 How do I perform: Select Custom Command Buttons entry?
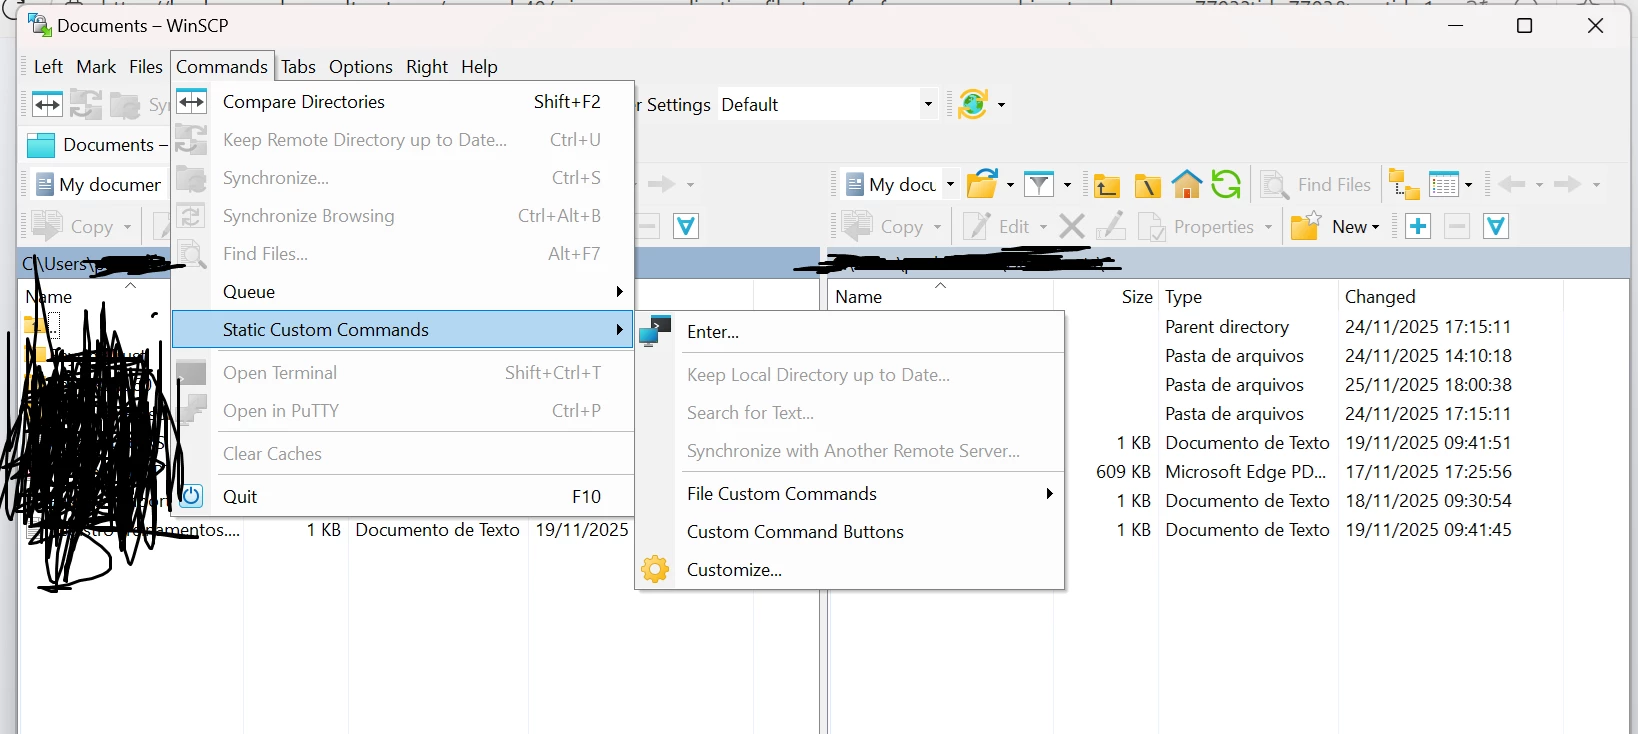click(x=850, y=532)
